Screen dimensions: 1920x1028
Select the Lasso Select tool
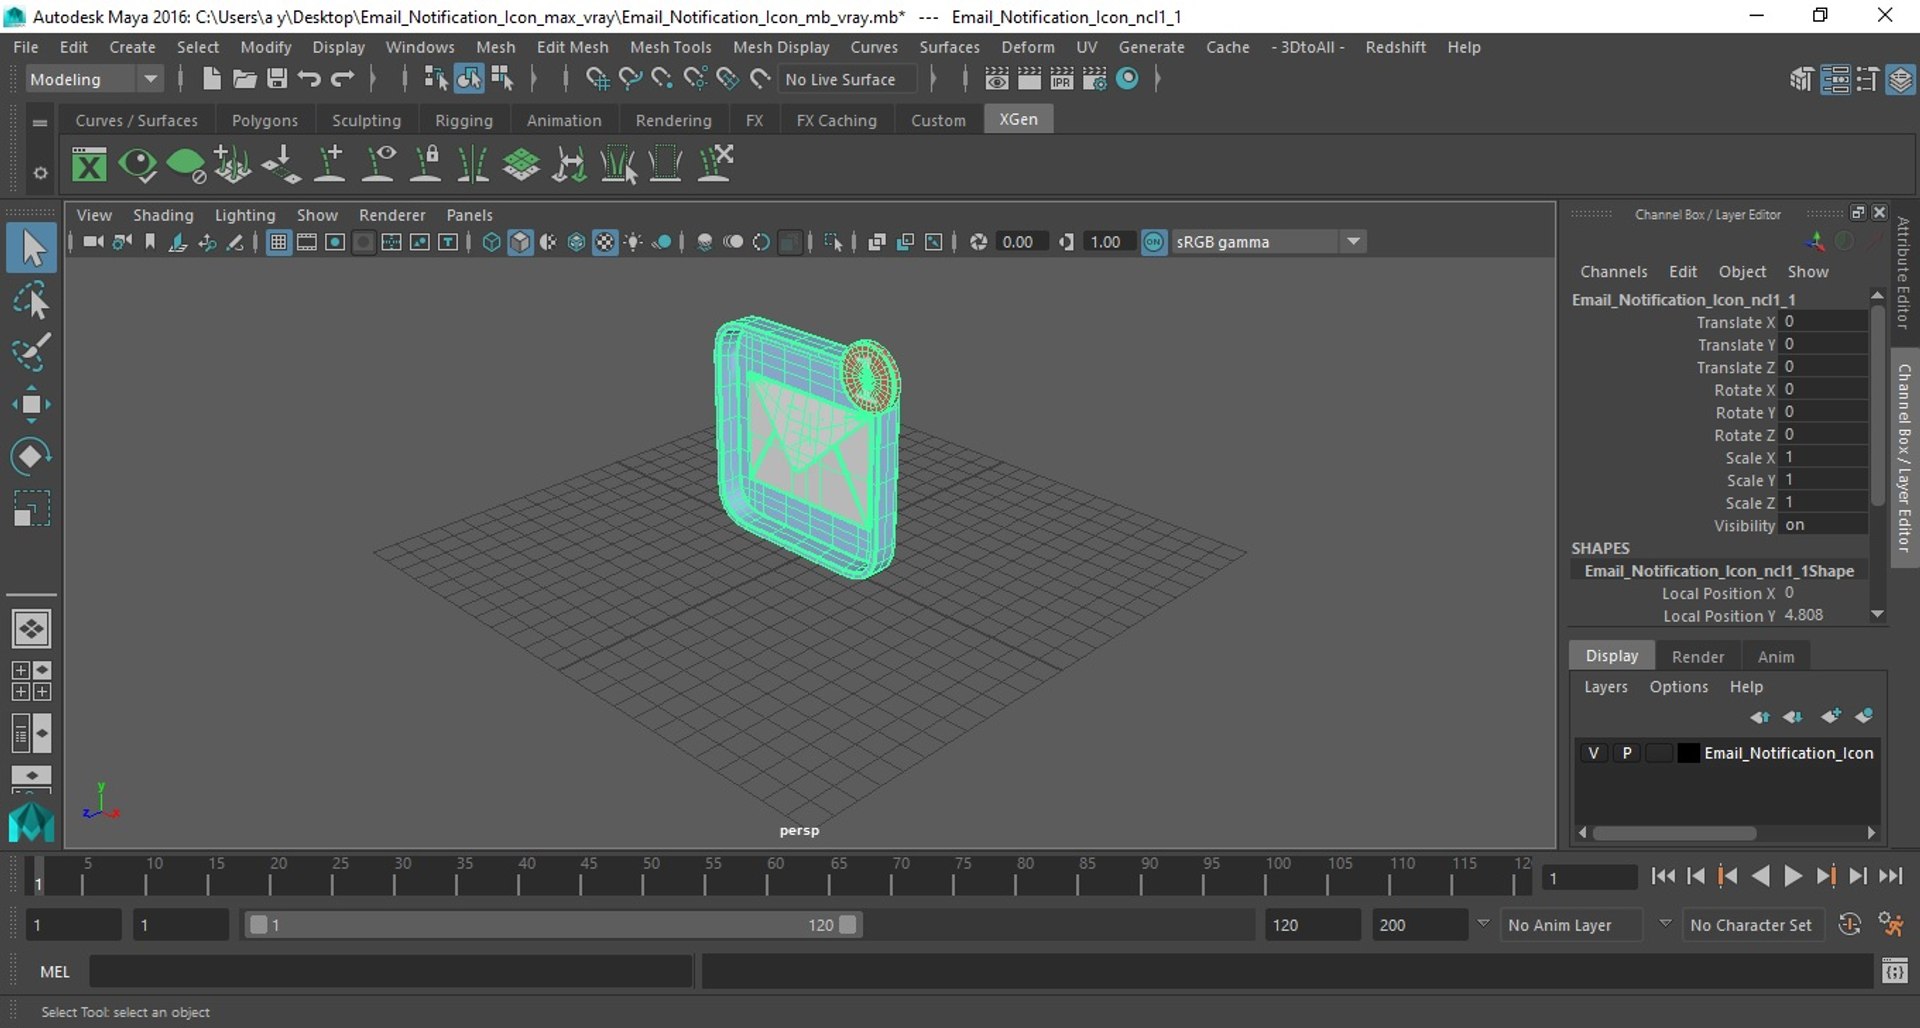tap(31, 301)
